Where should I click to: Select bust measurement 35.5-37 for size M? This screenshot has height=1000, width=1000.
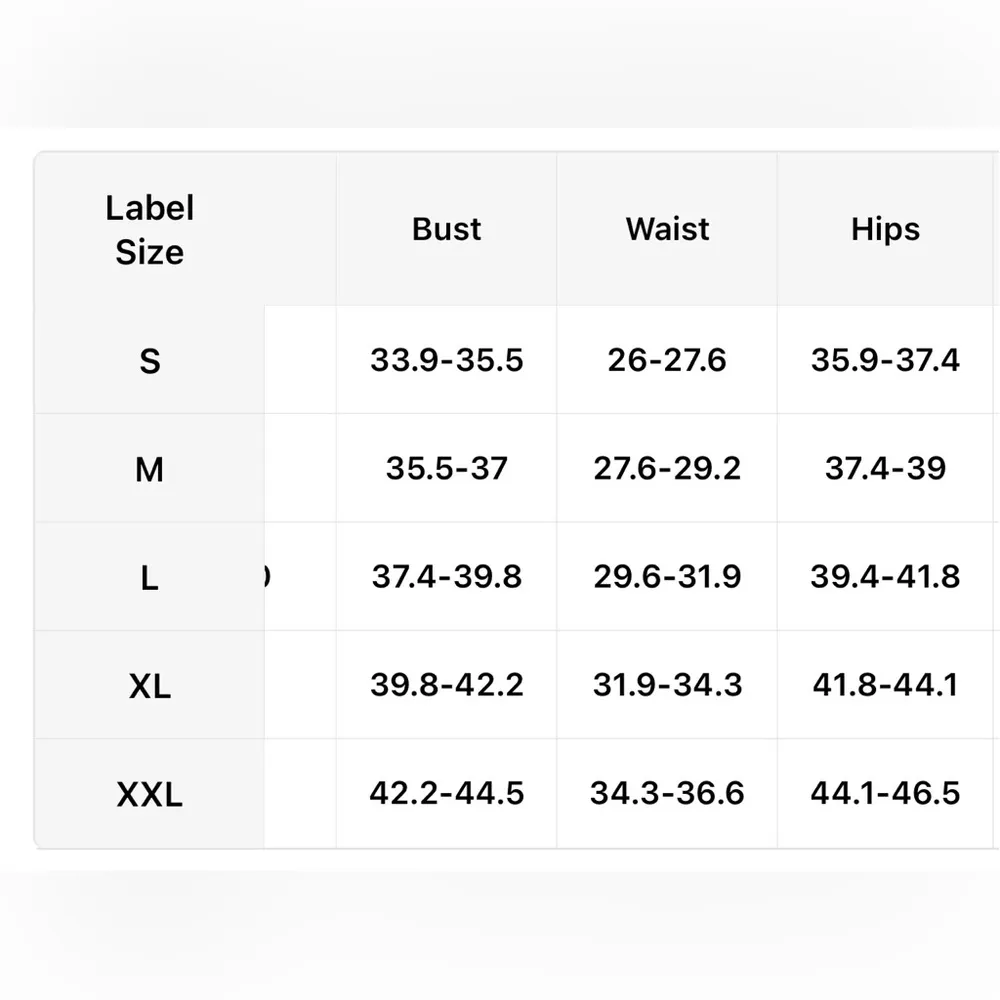point(446,468)
